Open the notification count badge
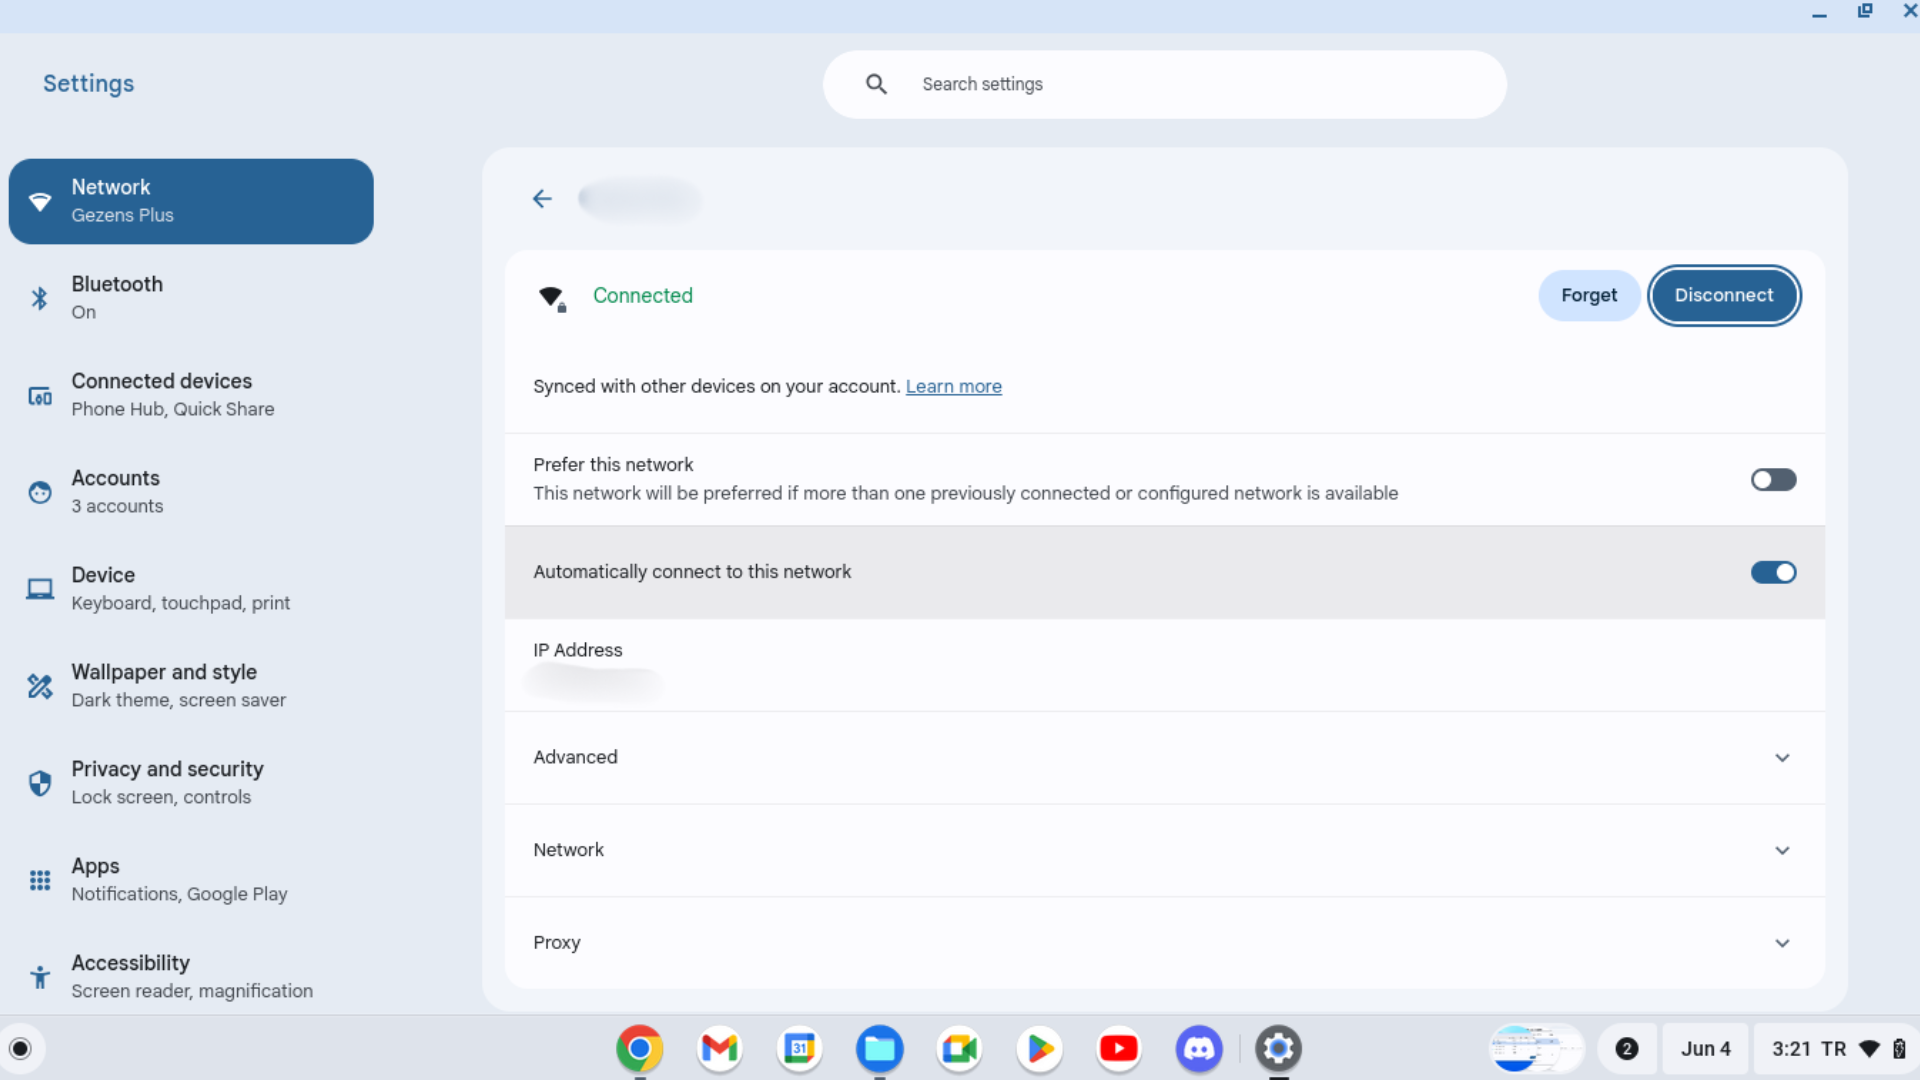 pyautogui.click(x=1627, y=1048)
